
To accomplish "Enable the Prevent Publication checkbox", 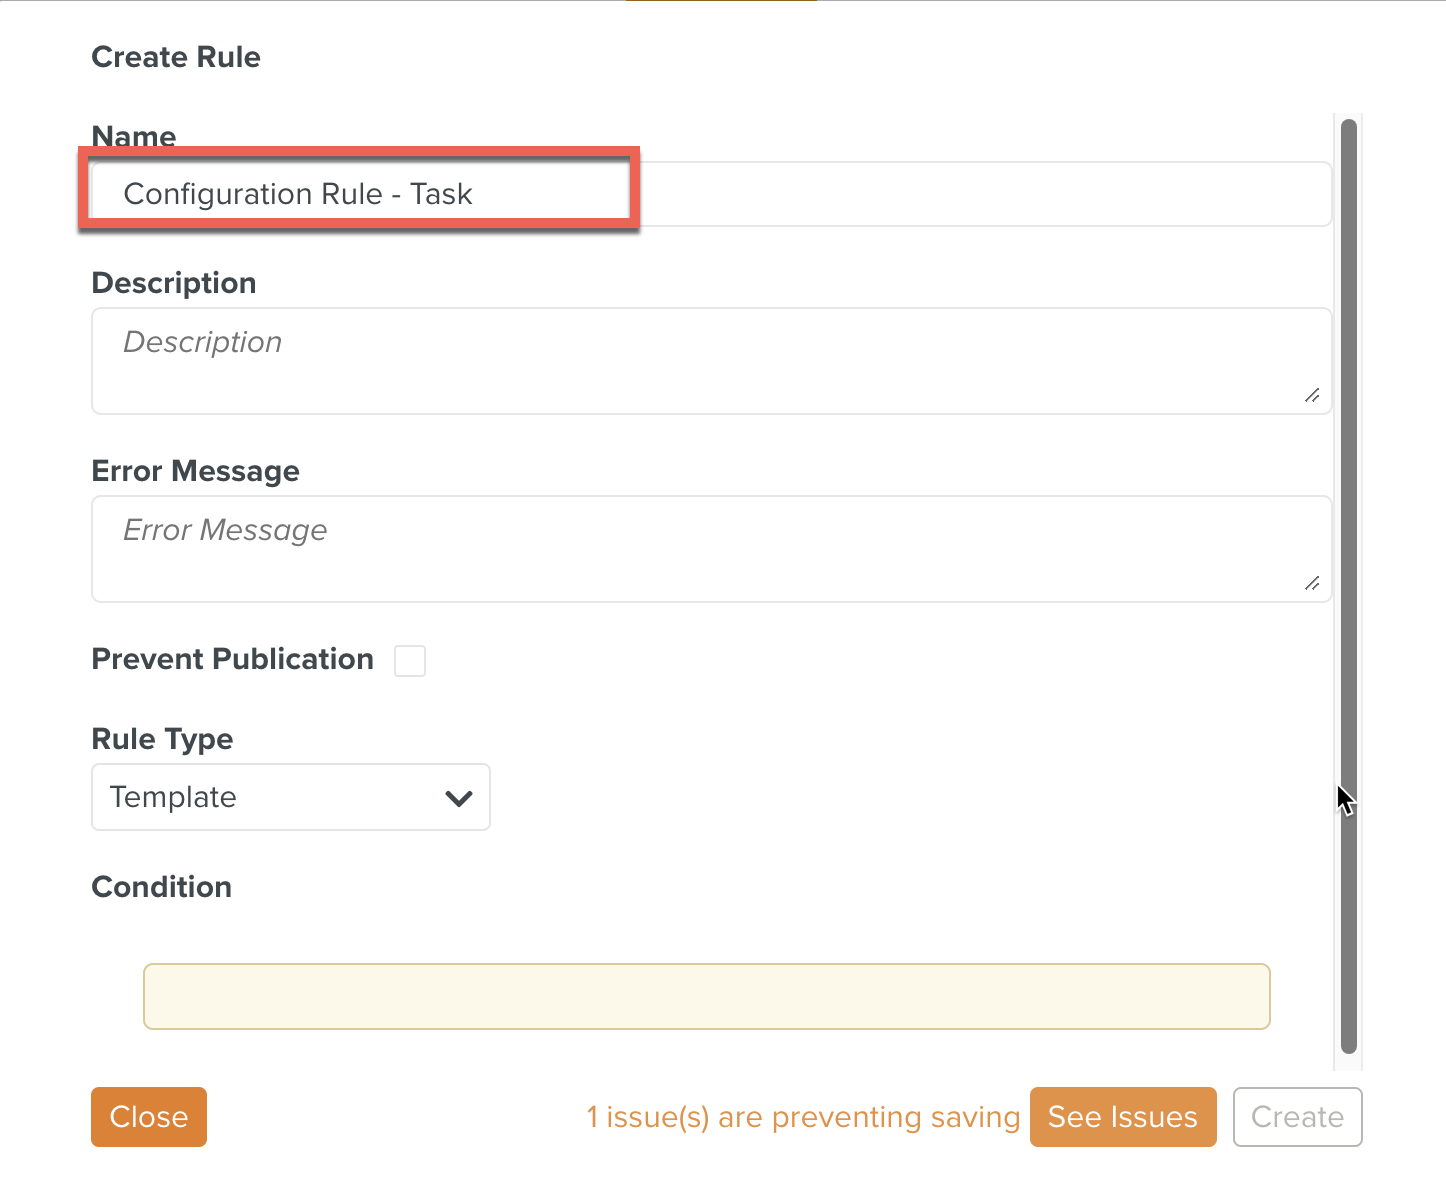I will click(x=410, y=660).
